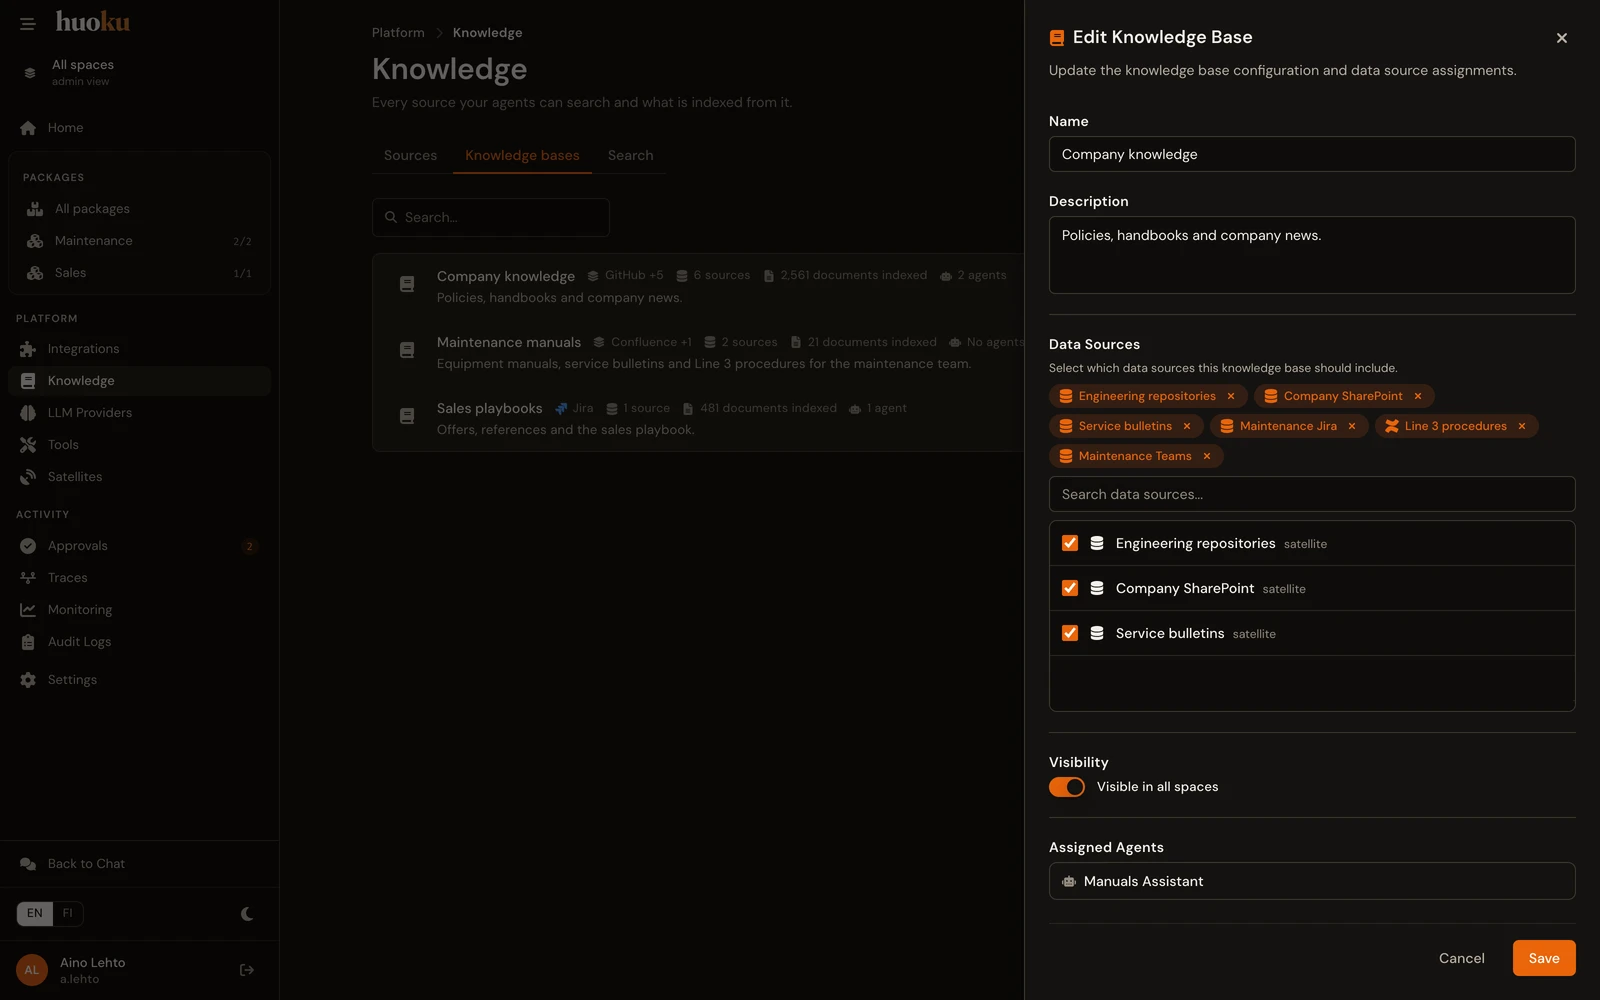
Task: Click the Approvals checkmark icon
Action: [28, 546]
